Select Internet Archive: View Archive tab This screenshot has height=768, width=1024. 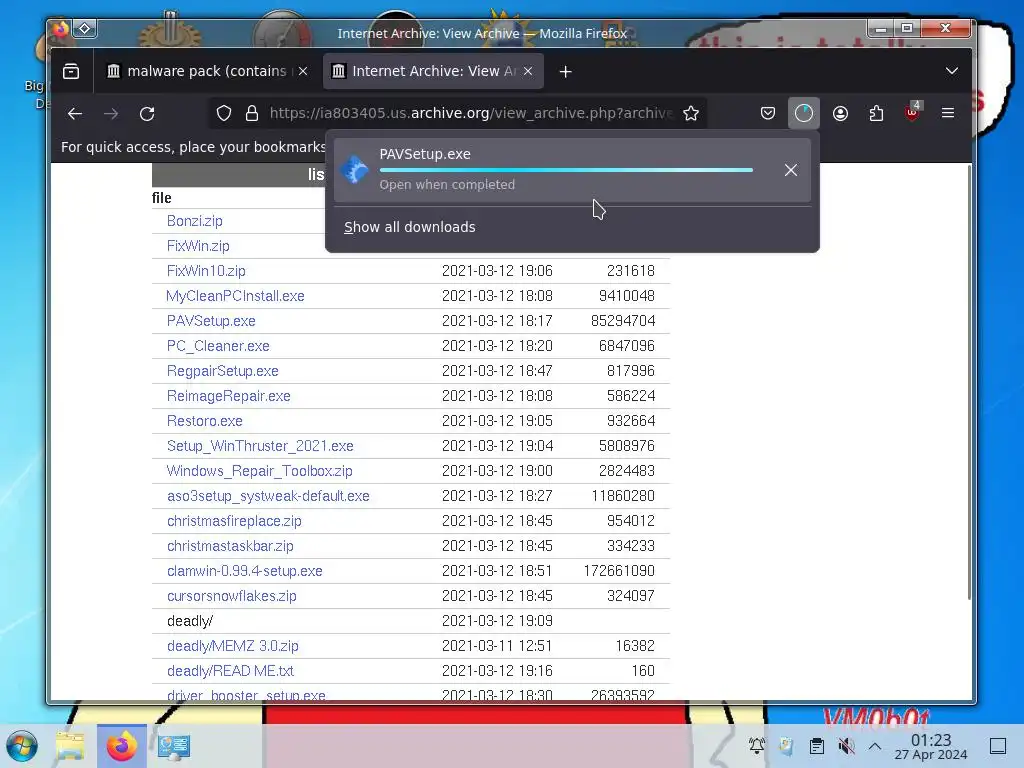click(431, 71)
